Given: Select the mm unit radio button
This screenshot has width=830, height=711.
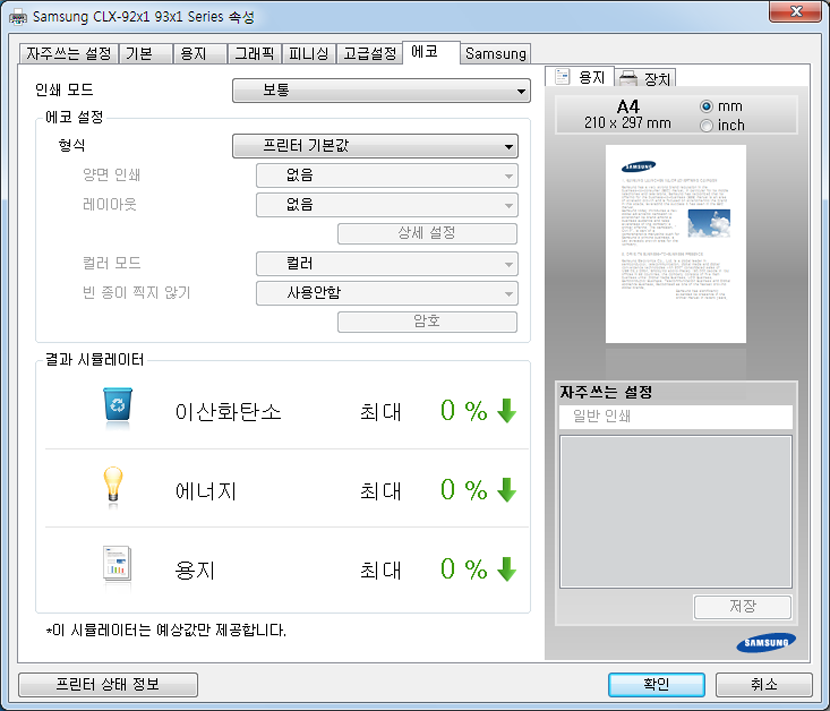Looking at the screenshot, I should [x=706, y=106].
